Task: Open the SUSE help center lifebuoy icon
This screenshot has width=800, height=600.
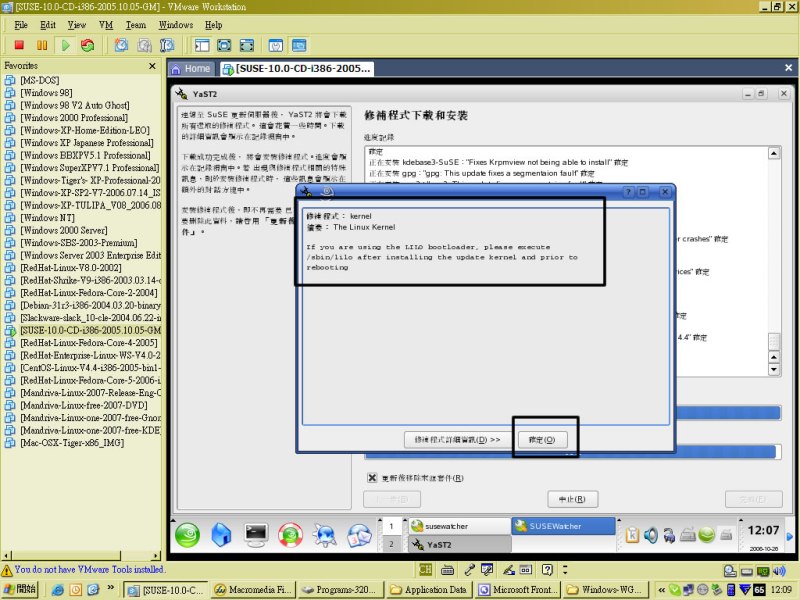Action: click(290, 535)
